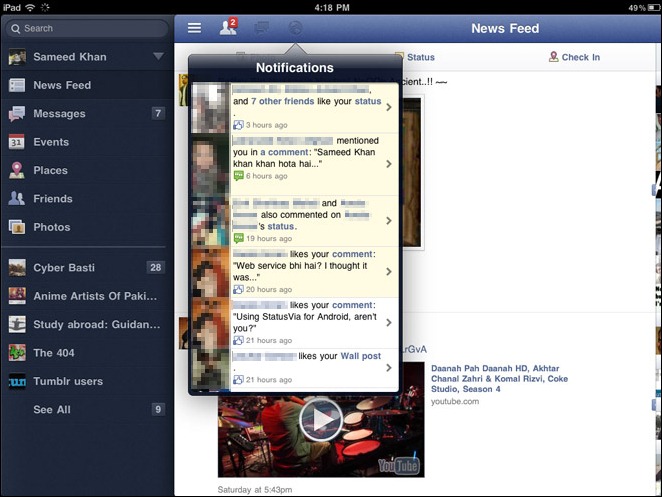Click the 7 other friends link
Image resolution: width=662 pixels, height=497 pixels.
282,101
